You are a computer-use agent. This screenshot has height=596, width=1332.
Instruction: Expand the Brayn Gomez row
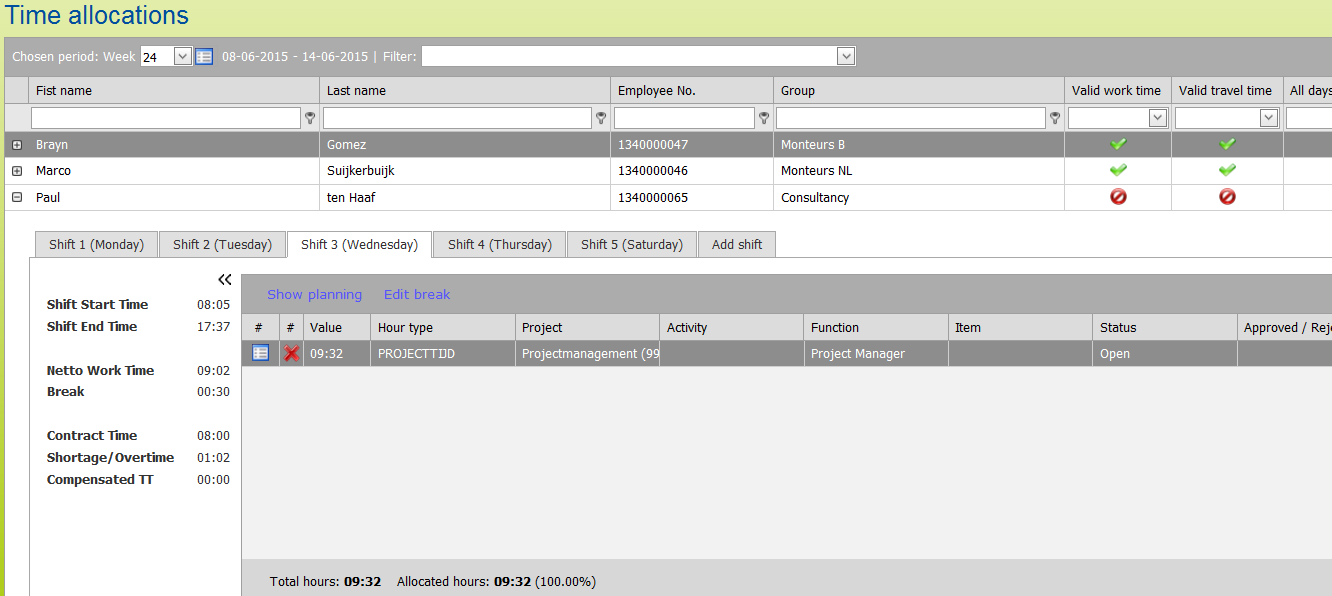coord(17,145)
